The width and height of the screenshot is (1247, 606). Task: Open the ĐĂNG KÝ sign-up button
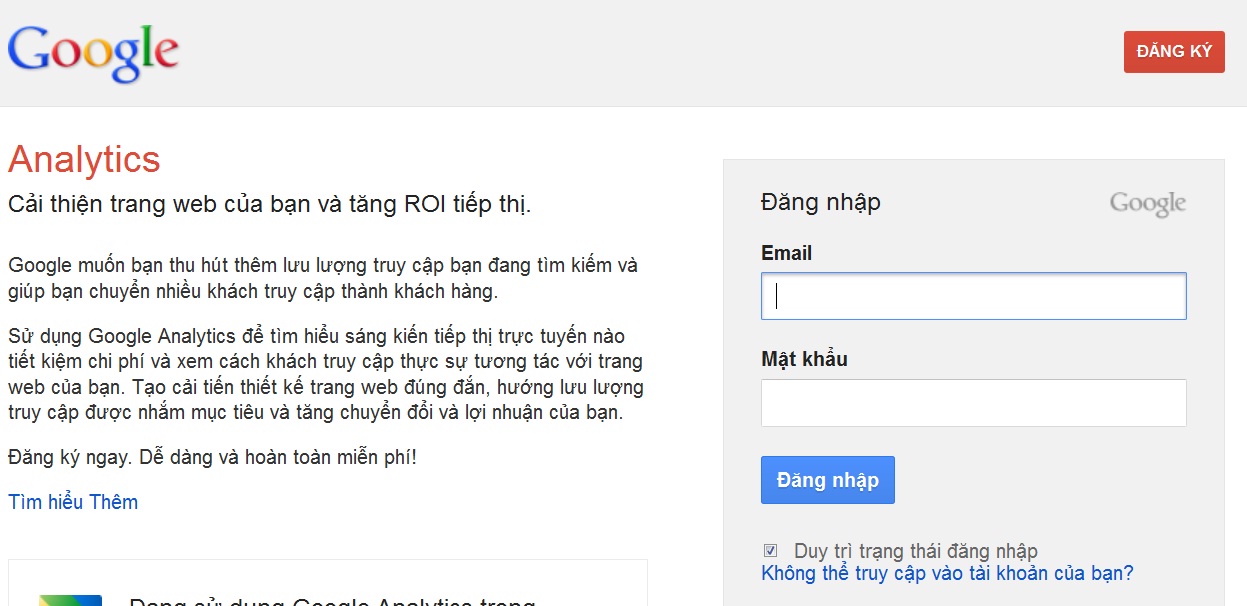click(x=1174, y=52)
